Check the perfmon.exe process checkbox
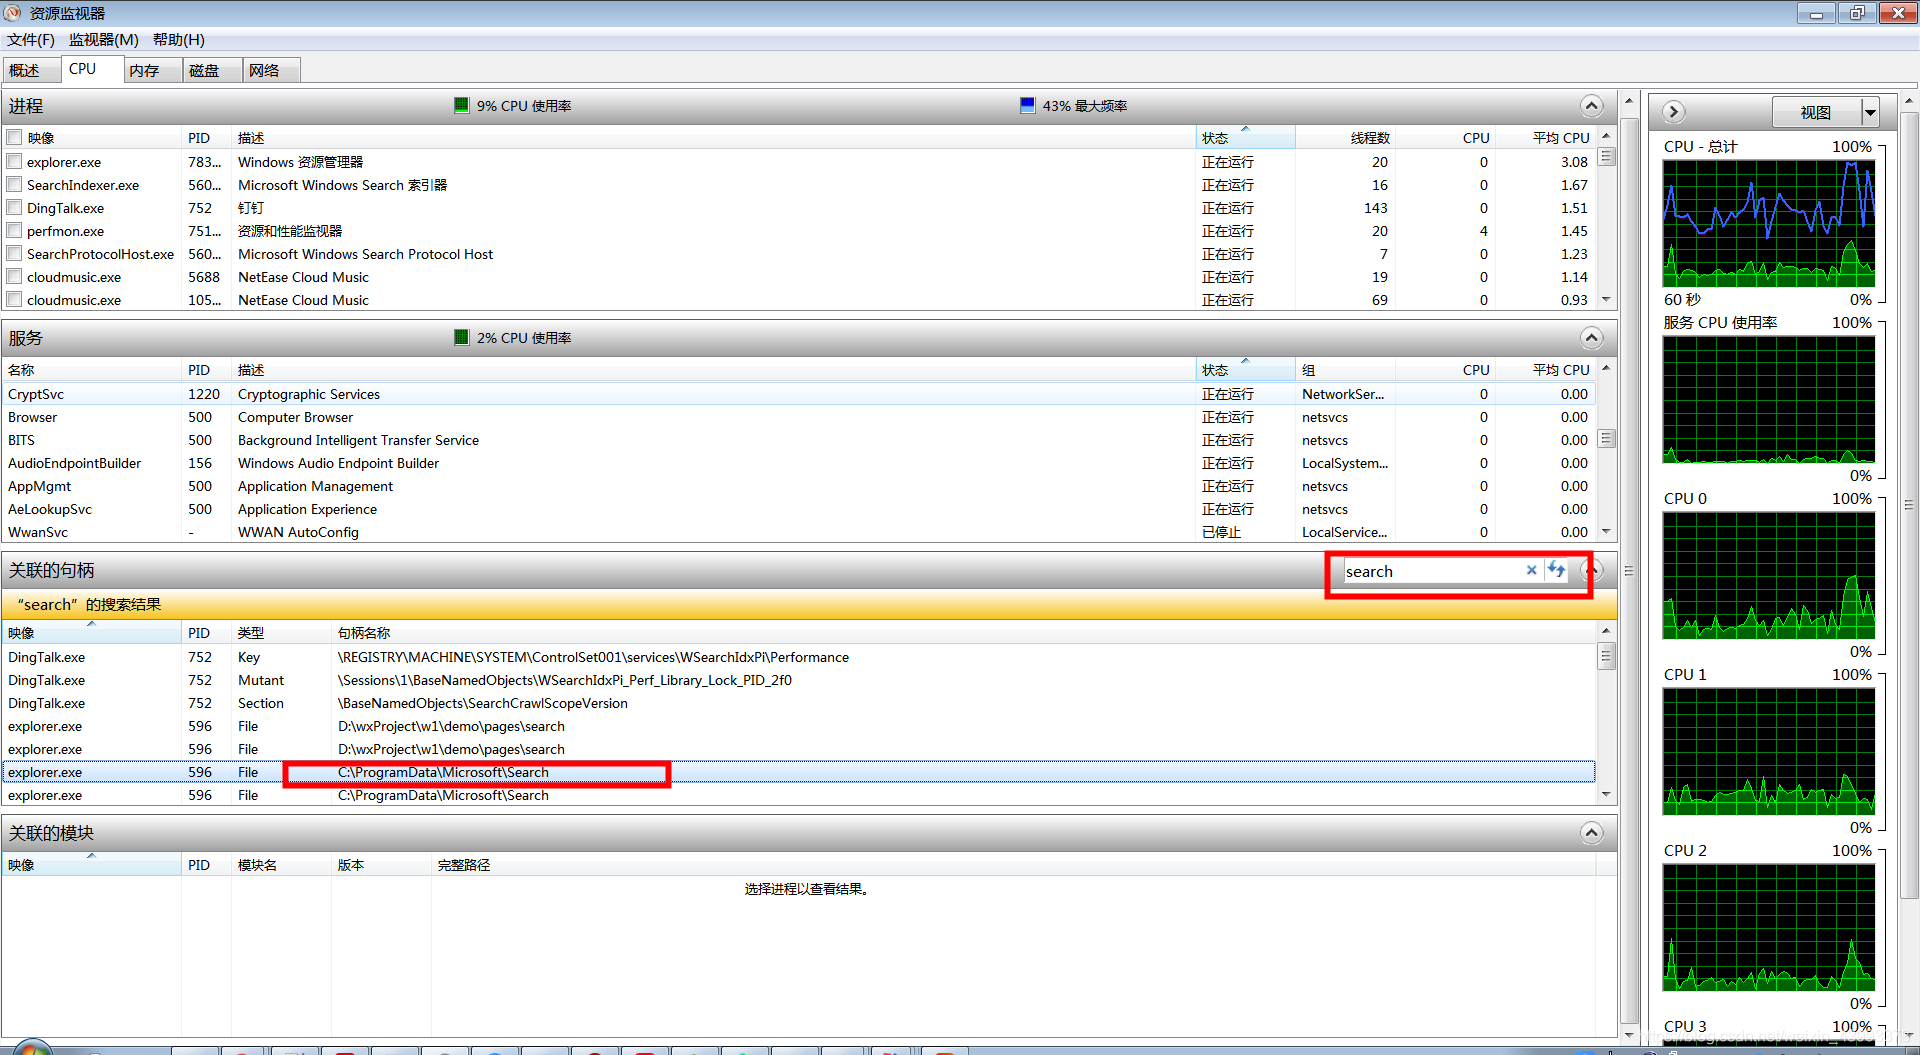The image size is (1920, 1055). click(x=14, y=230)
